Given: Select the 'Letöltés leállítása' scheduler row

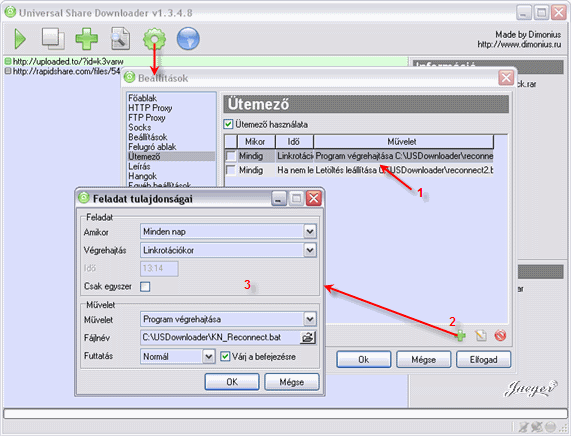Looking at the screenshot, I should click(x=359, y=170).
